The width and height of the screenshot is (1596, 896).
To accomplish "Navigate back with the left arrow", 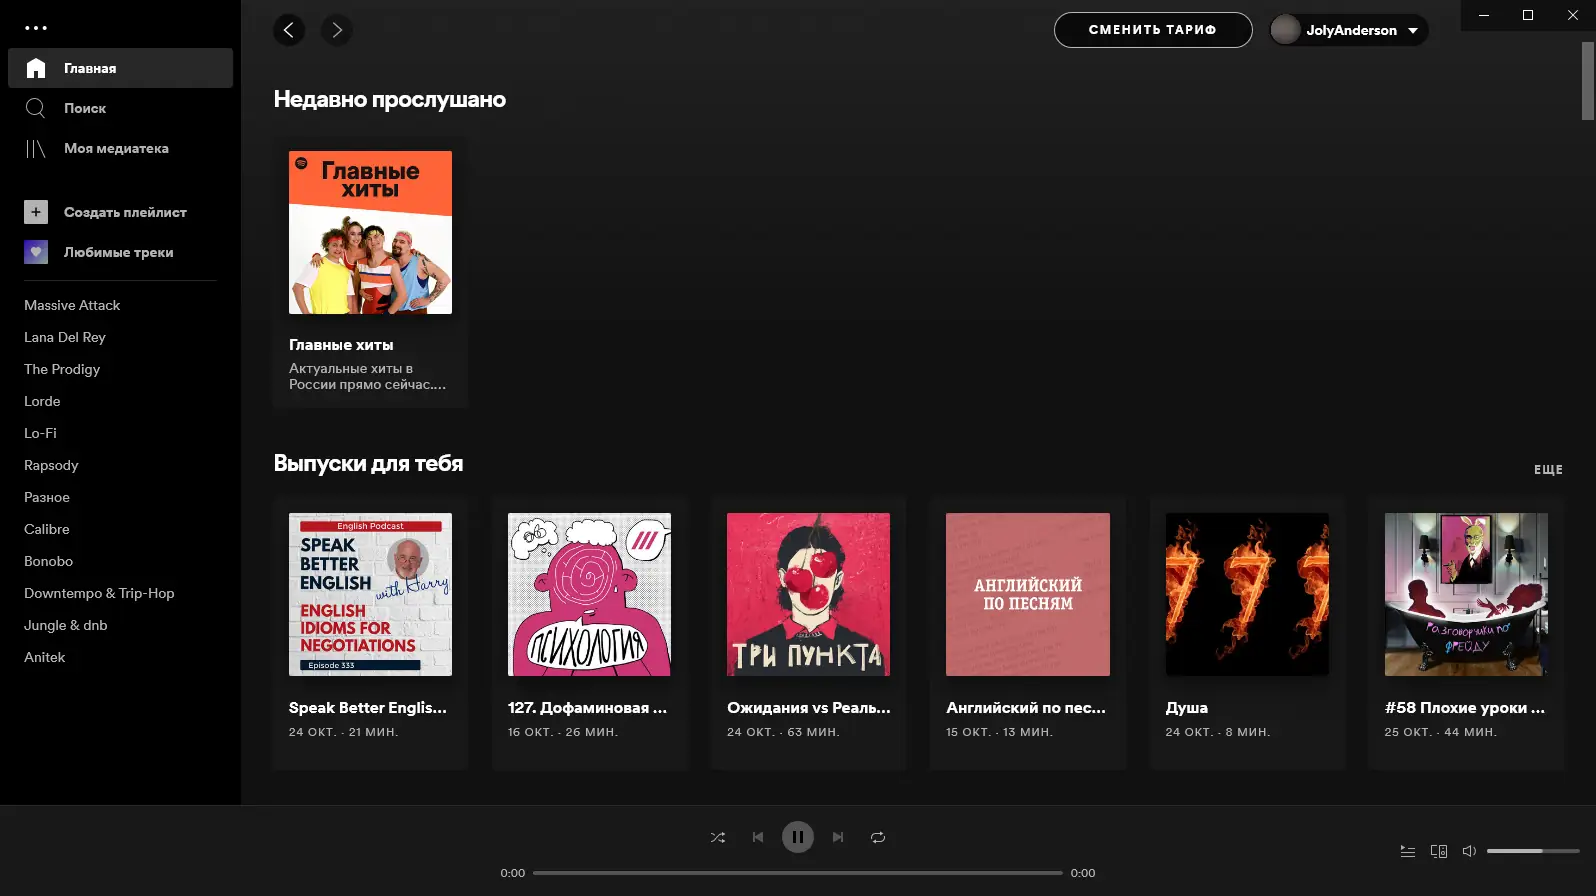I will [x=289, y=30].
